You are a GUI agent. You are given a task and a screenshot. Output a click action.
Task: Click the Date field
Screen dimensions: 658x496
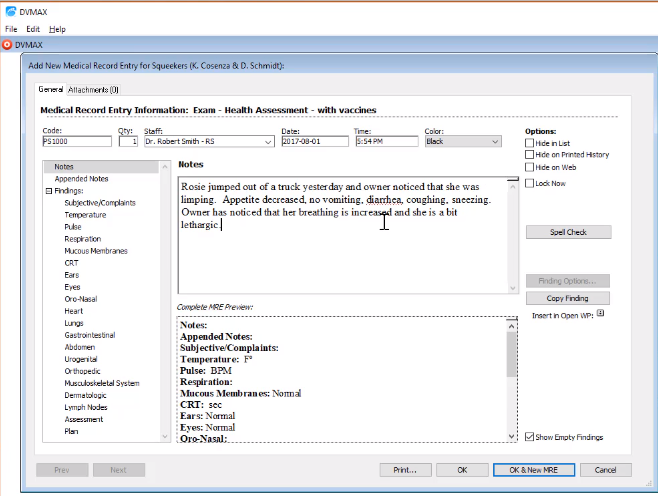click(x=315, y=141)
